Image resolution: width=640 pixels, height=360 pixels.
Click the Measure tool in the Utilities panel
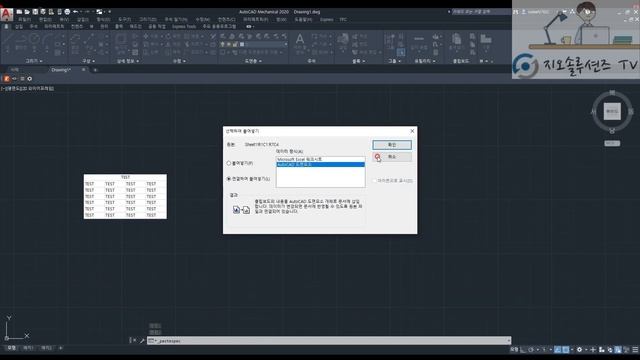coord(419,40)
